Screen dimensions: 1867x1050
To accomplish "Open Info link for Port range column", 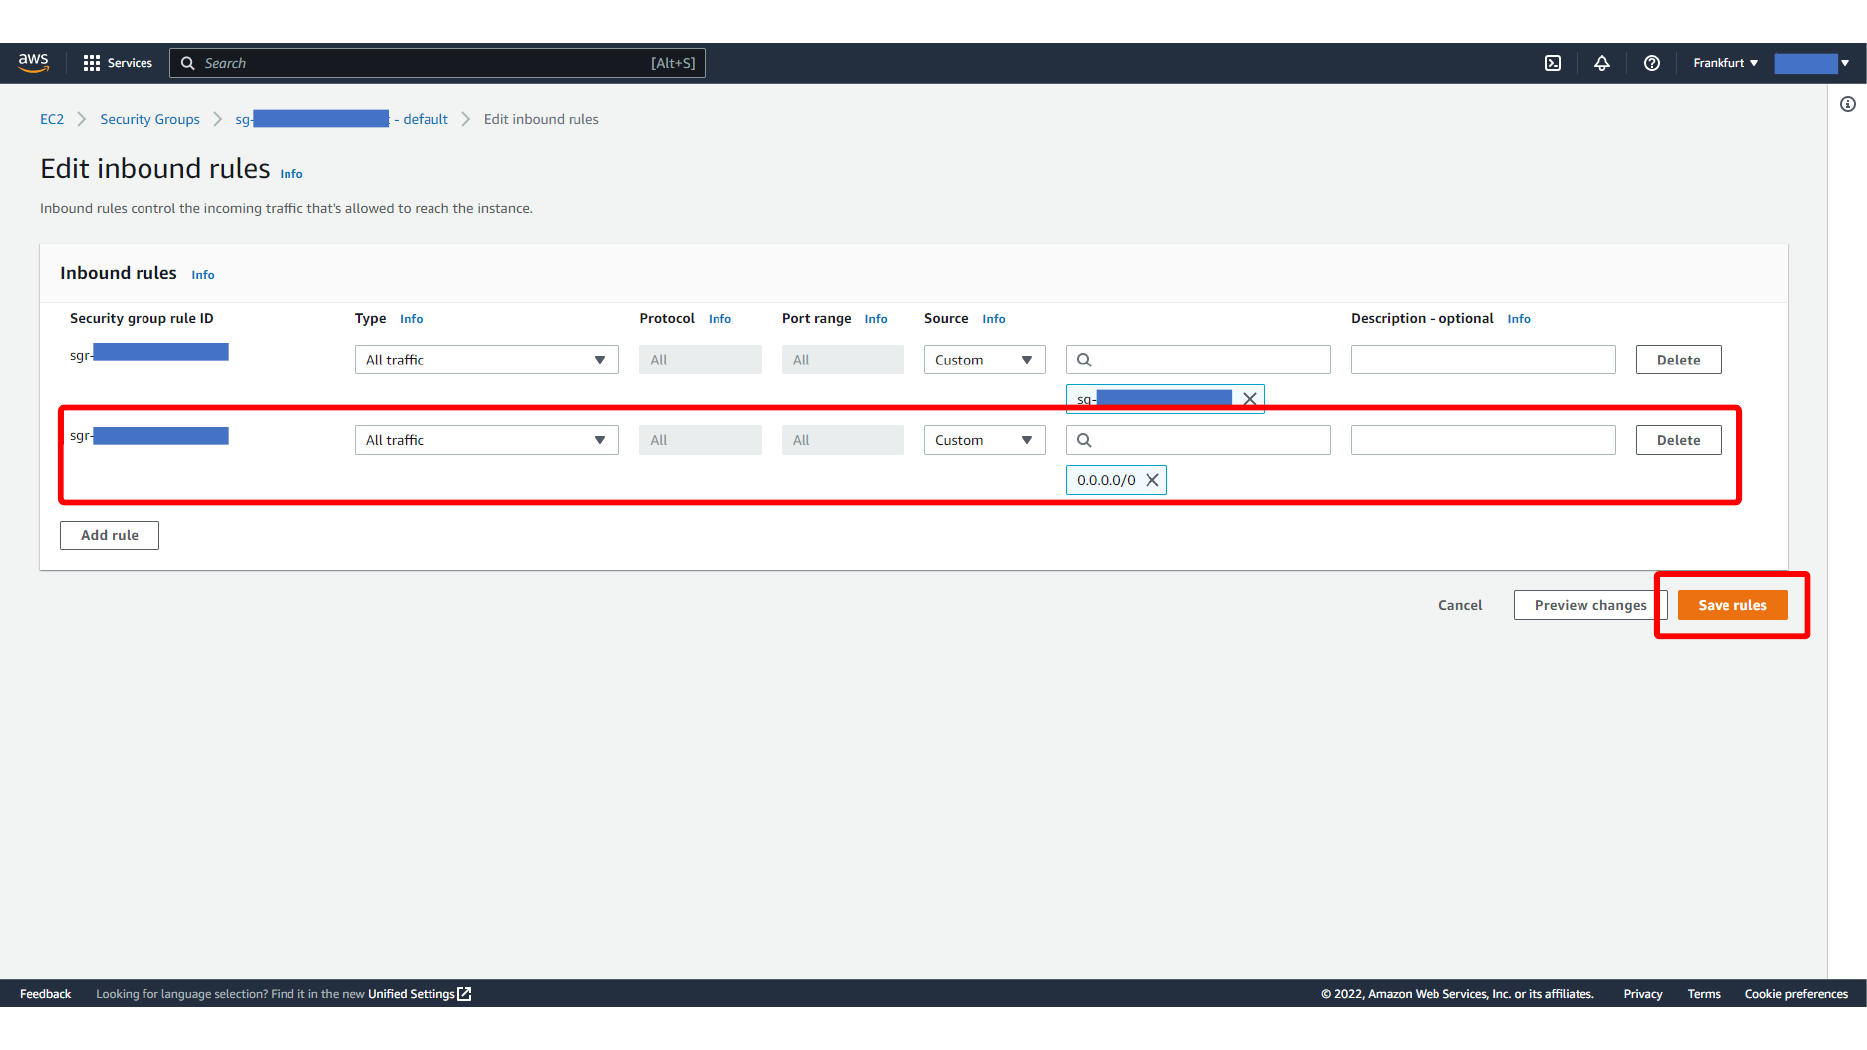I will 876,319.
